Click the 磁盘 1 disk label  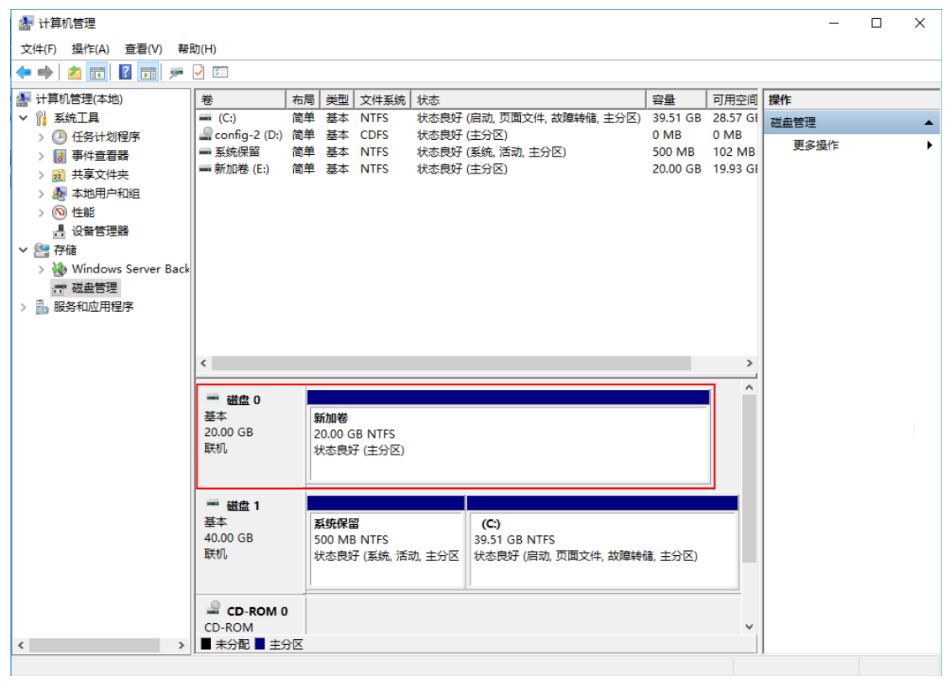point(243,506)
